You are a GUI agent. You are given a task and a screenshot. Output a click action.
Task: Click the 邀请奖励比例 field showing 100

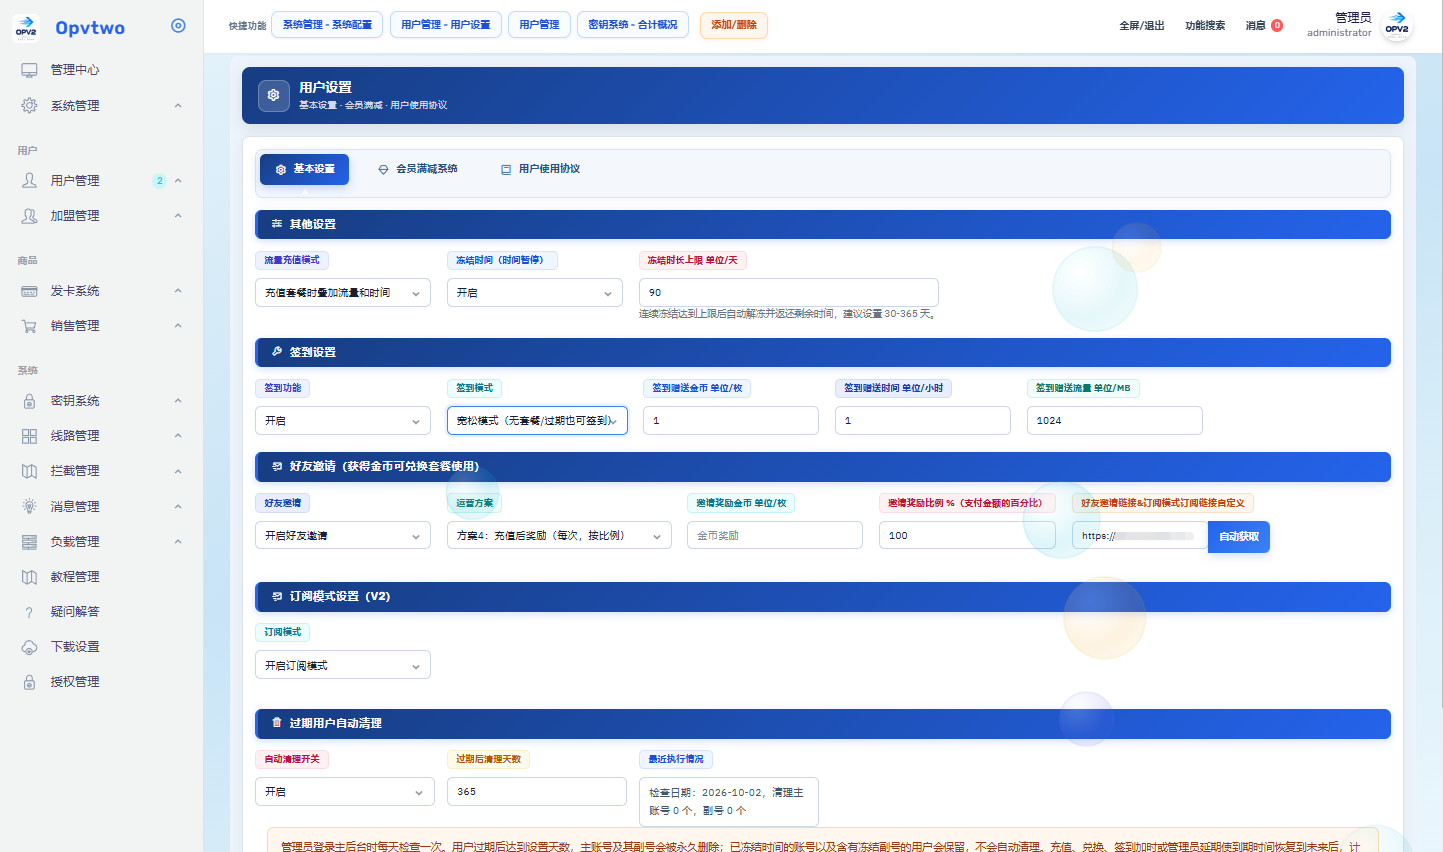pos(967,536)
